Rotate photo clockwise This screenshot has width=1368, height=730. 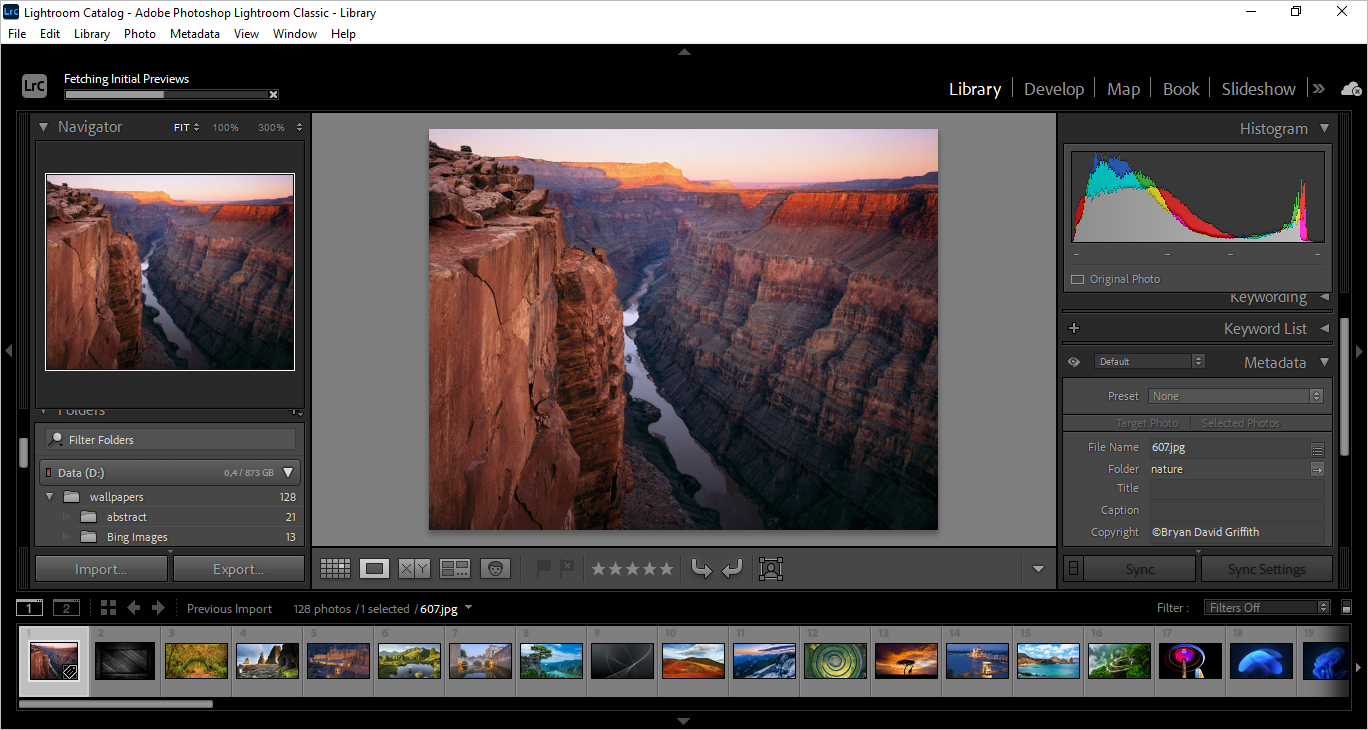[x=733, y=569]
